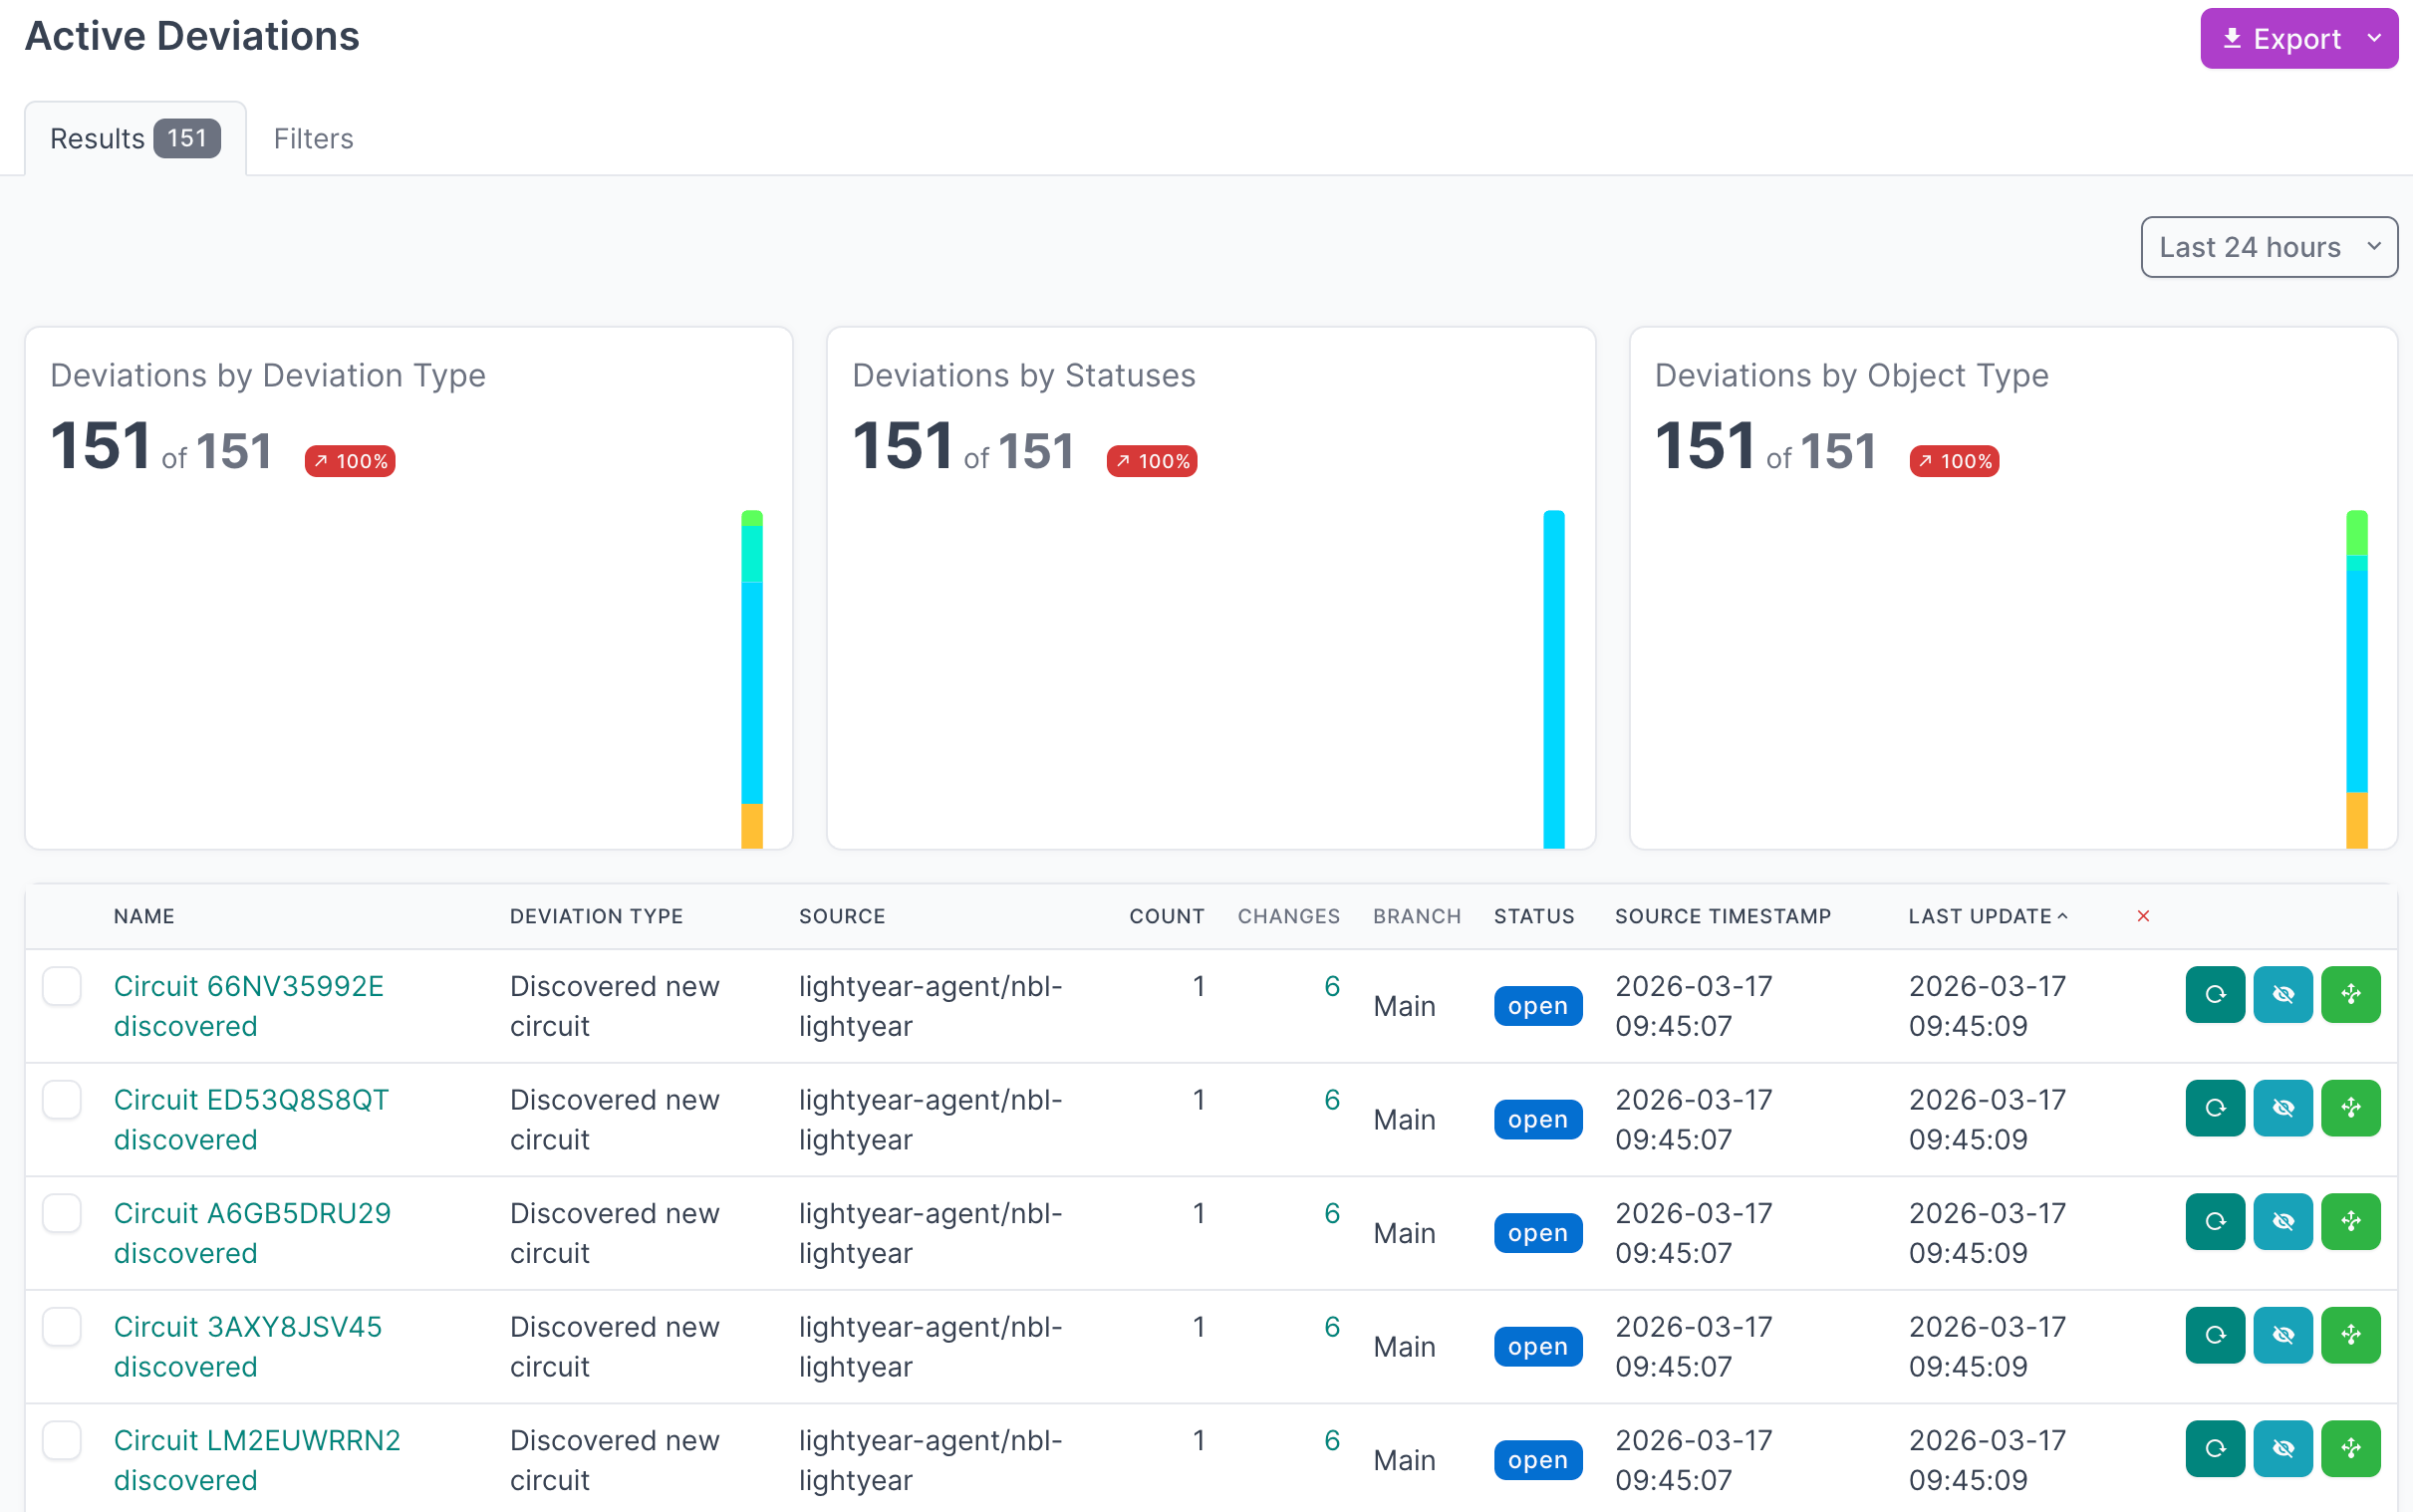This screenshot has width=2413, height=1512.
Task: Switch to the Filters tab
Action: (x=313, y=138)
